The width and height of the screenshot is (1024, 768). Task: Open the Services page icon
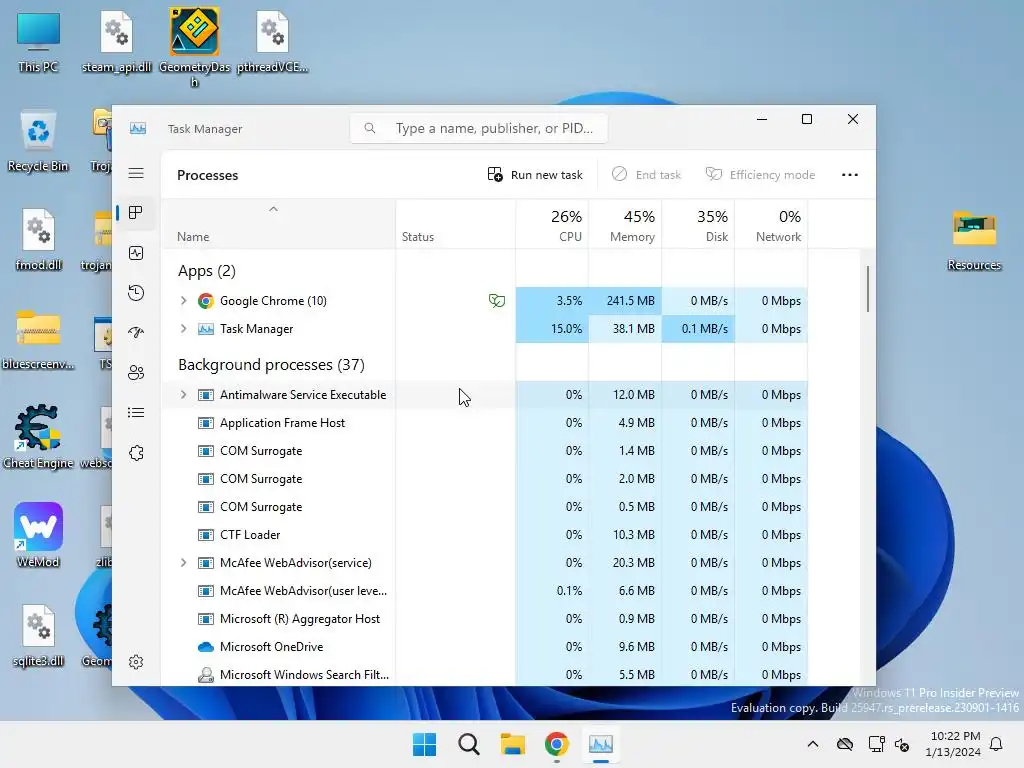coord(136,453)
